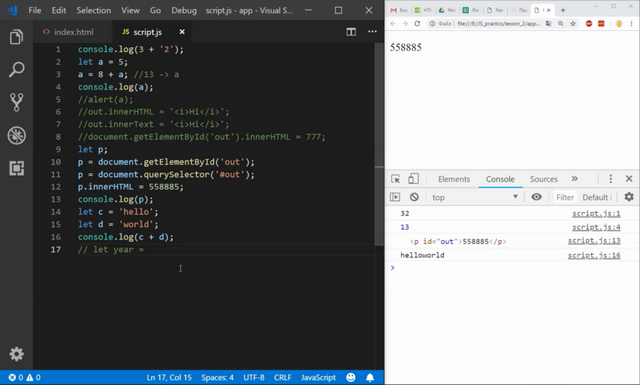Click the red square extension icon

click(601, 24)
